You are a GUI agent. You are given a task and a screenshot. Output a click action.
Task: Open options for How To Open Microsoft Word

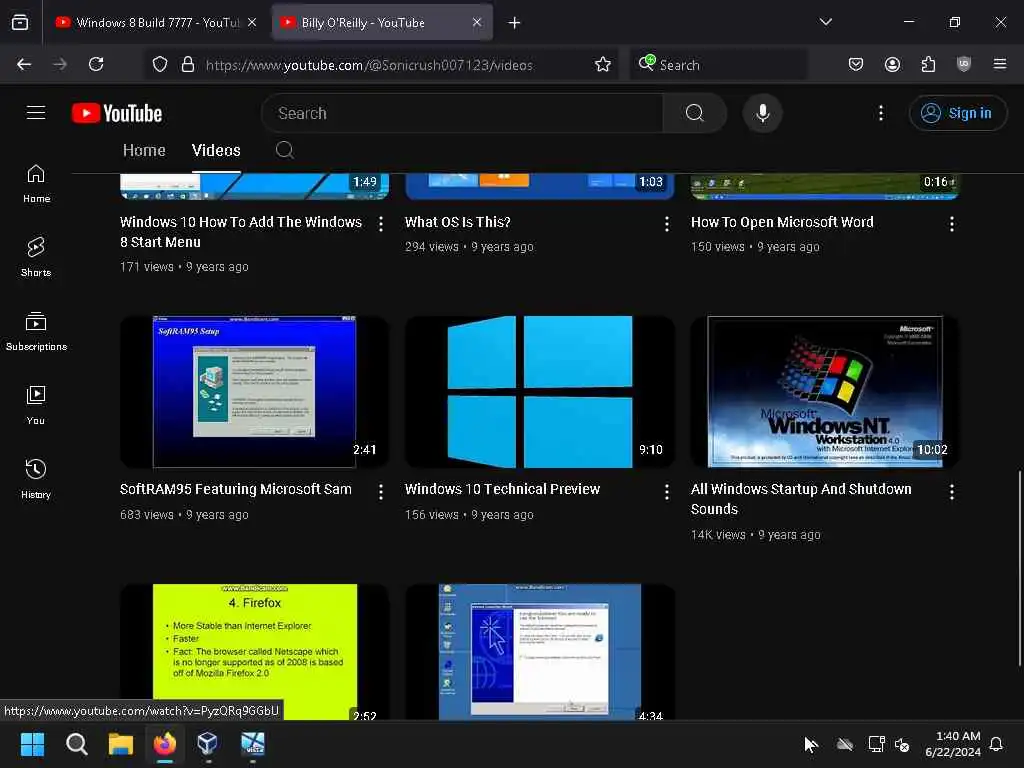(x=952, y=224)
